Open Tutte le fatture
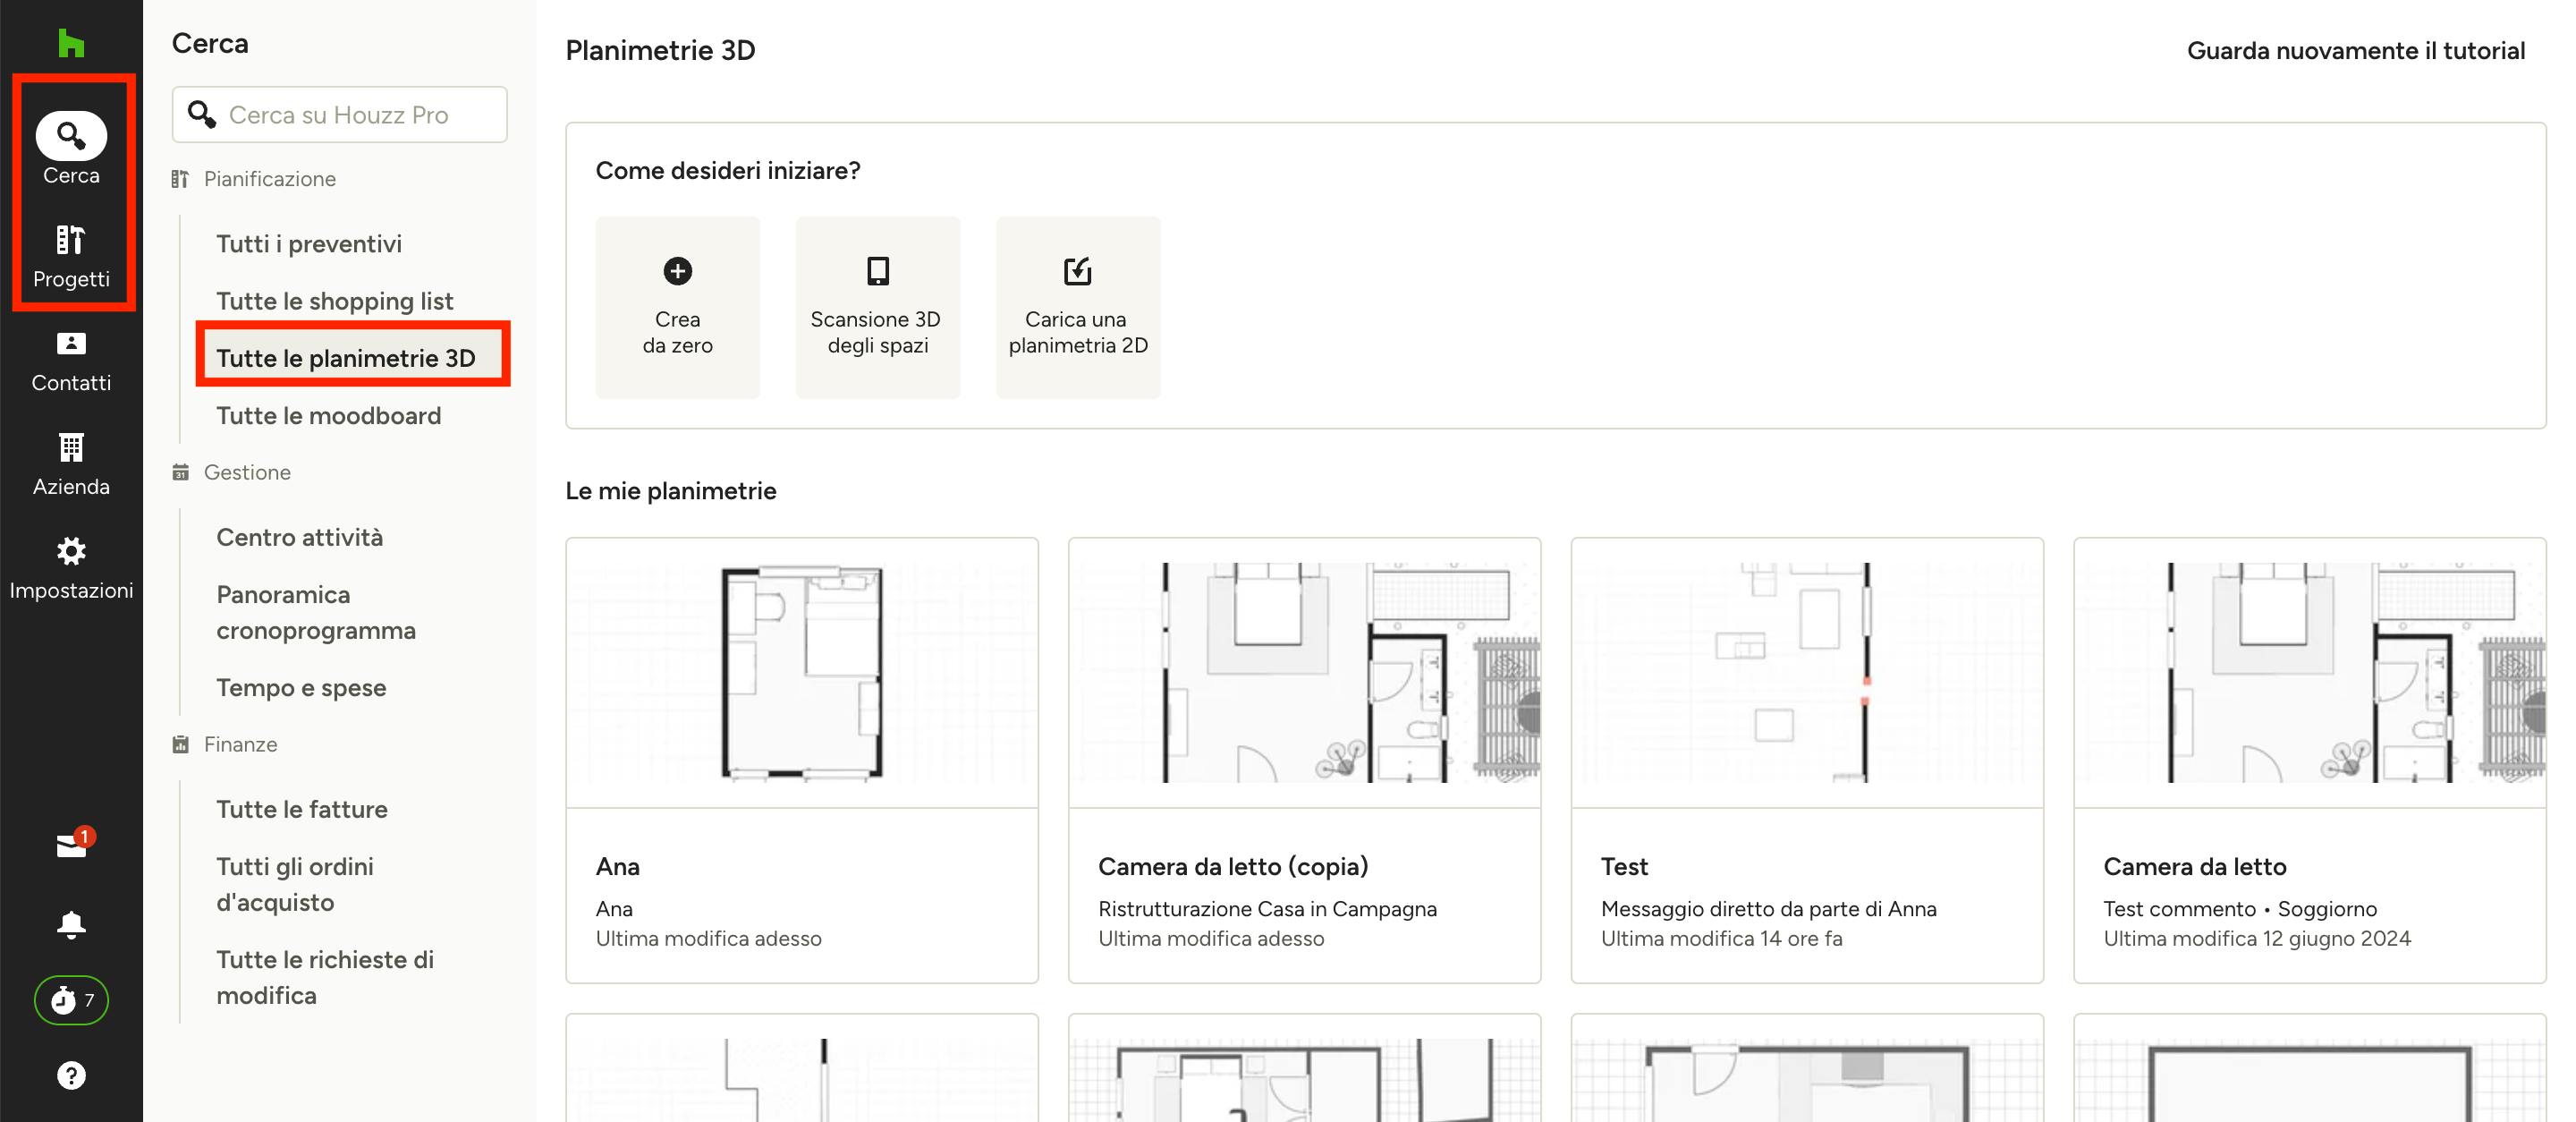Image resolution: width=2576 pixels, height=1122 pixels. [x=302, y=809]
